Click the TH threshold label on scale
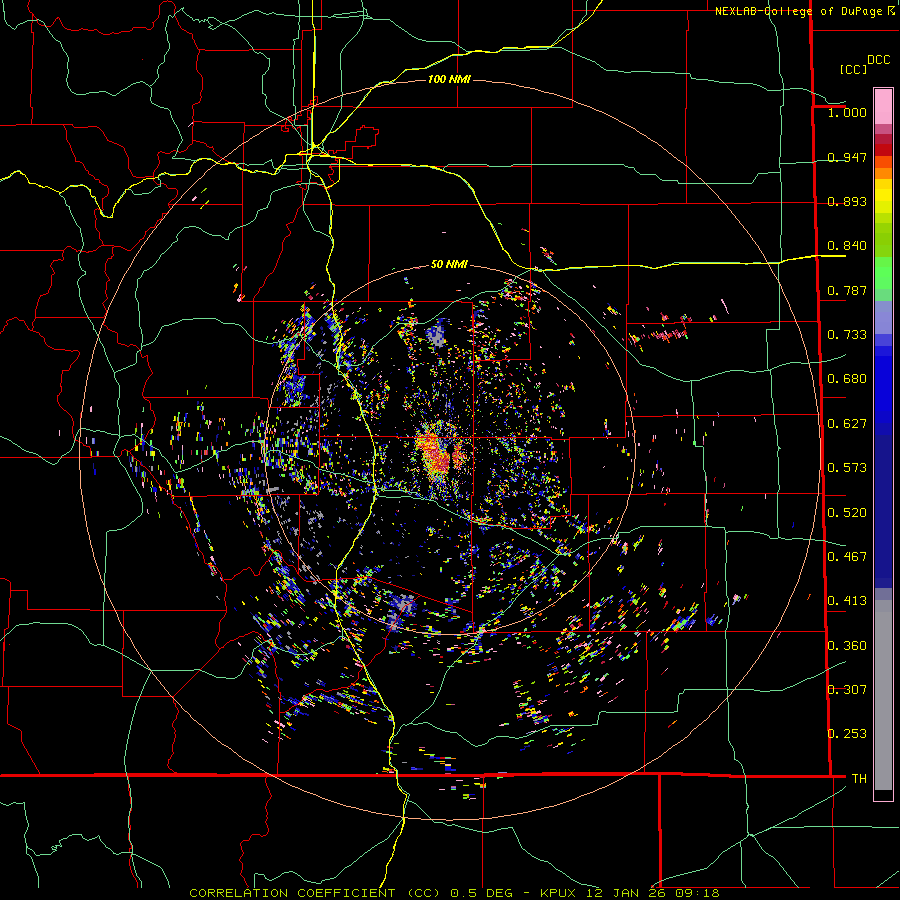 859,778
